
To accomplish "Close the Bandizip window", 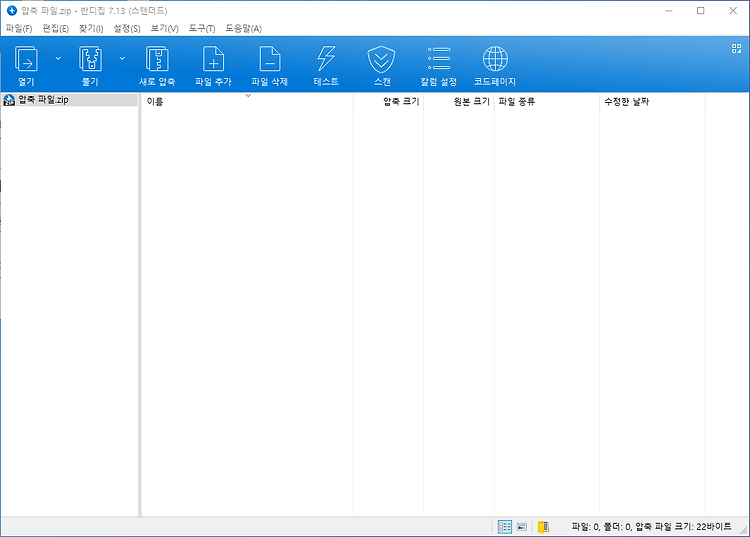I will 733,11.
